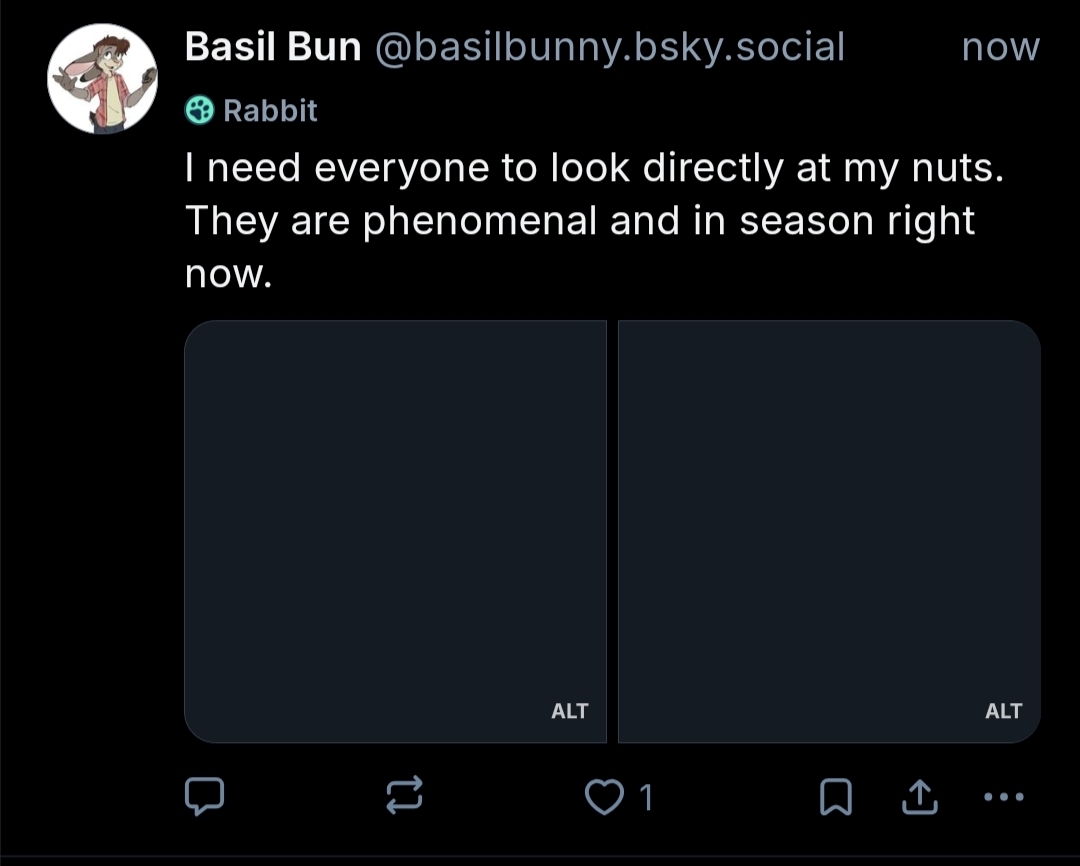Open Basil Bun's profile avatar
1080x866 pixels.
tap(102, 80)
